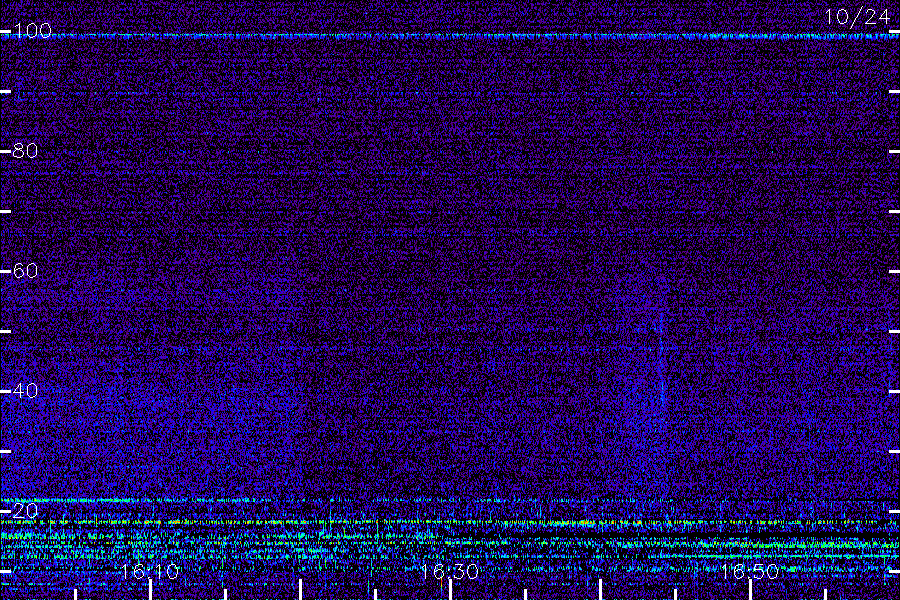Image resolution: width=900 pixels, height=600 pixels.
Task: Select the 40 frequency axis label
Action: [25, 390]
